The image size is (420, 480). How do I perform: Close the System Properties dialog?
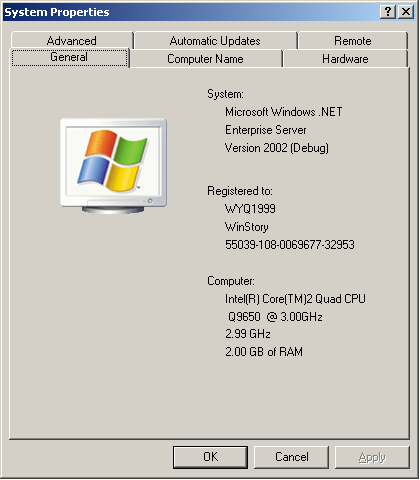406,12
